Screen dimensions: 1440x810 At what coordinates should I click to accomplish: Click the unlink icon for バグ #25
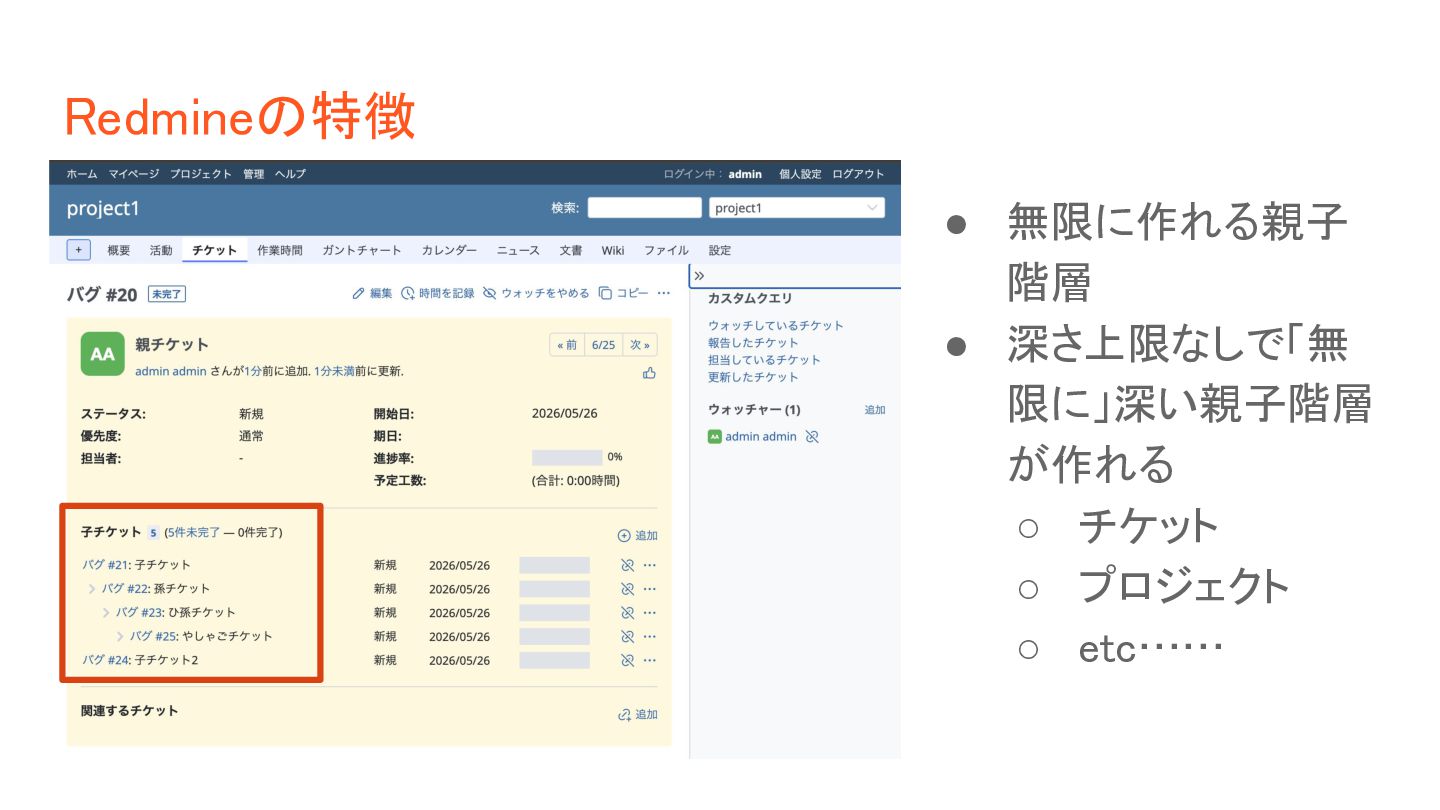pyautogui.click(x=628, y=637)
